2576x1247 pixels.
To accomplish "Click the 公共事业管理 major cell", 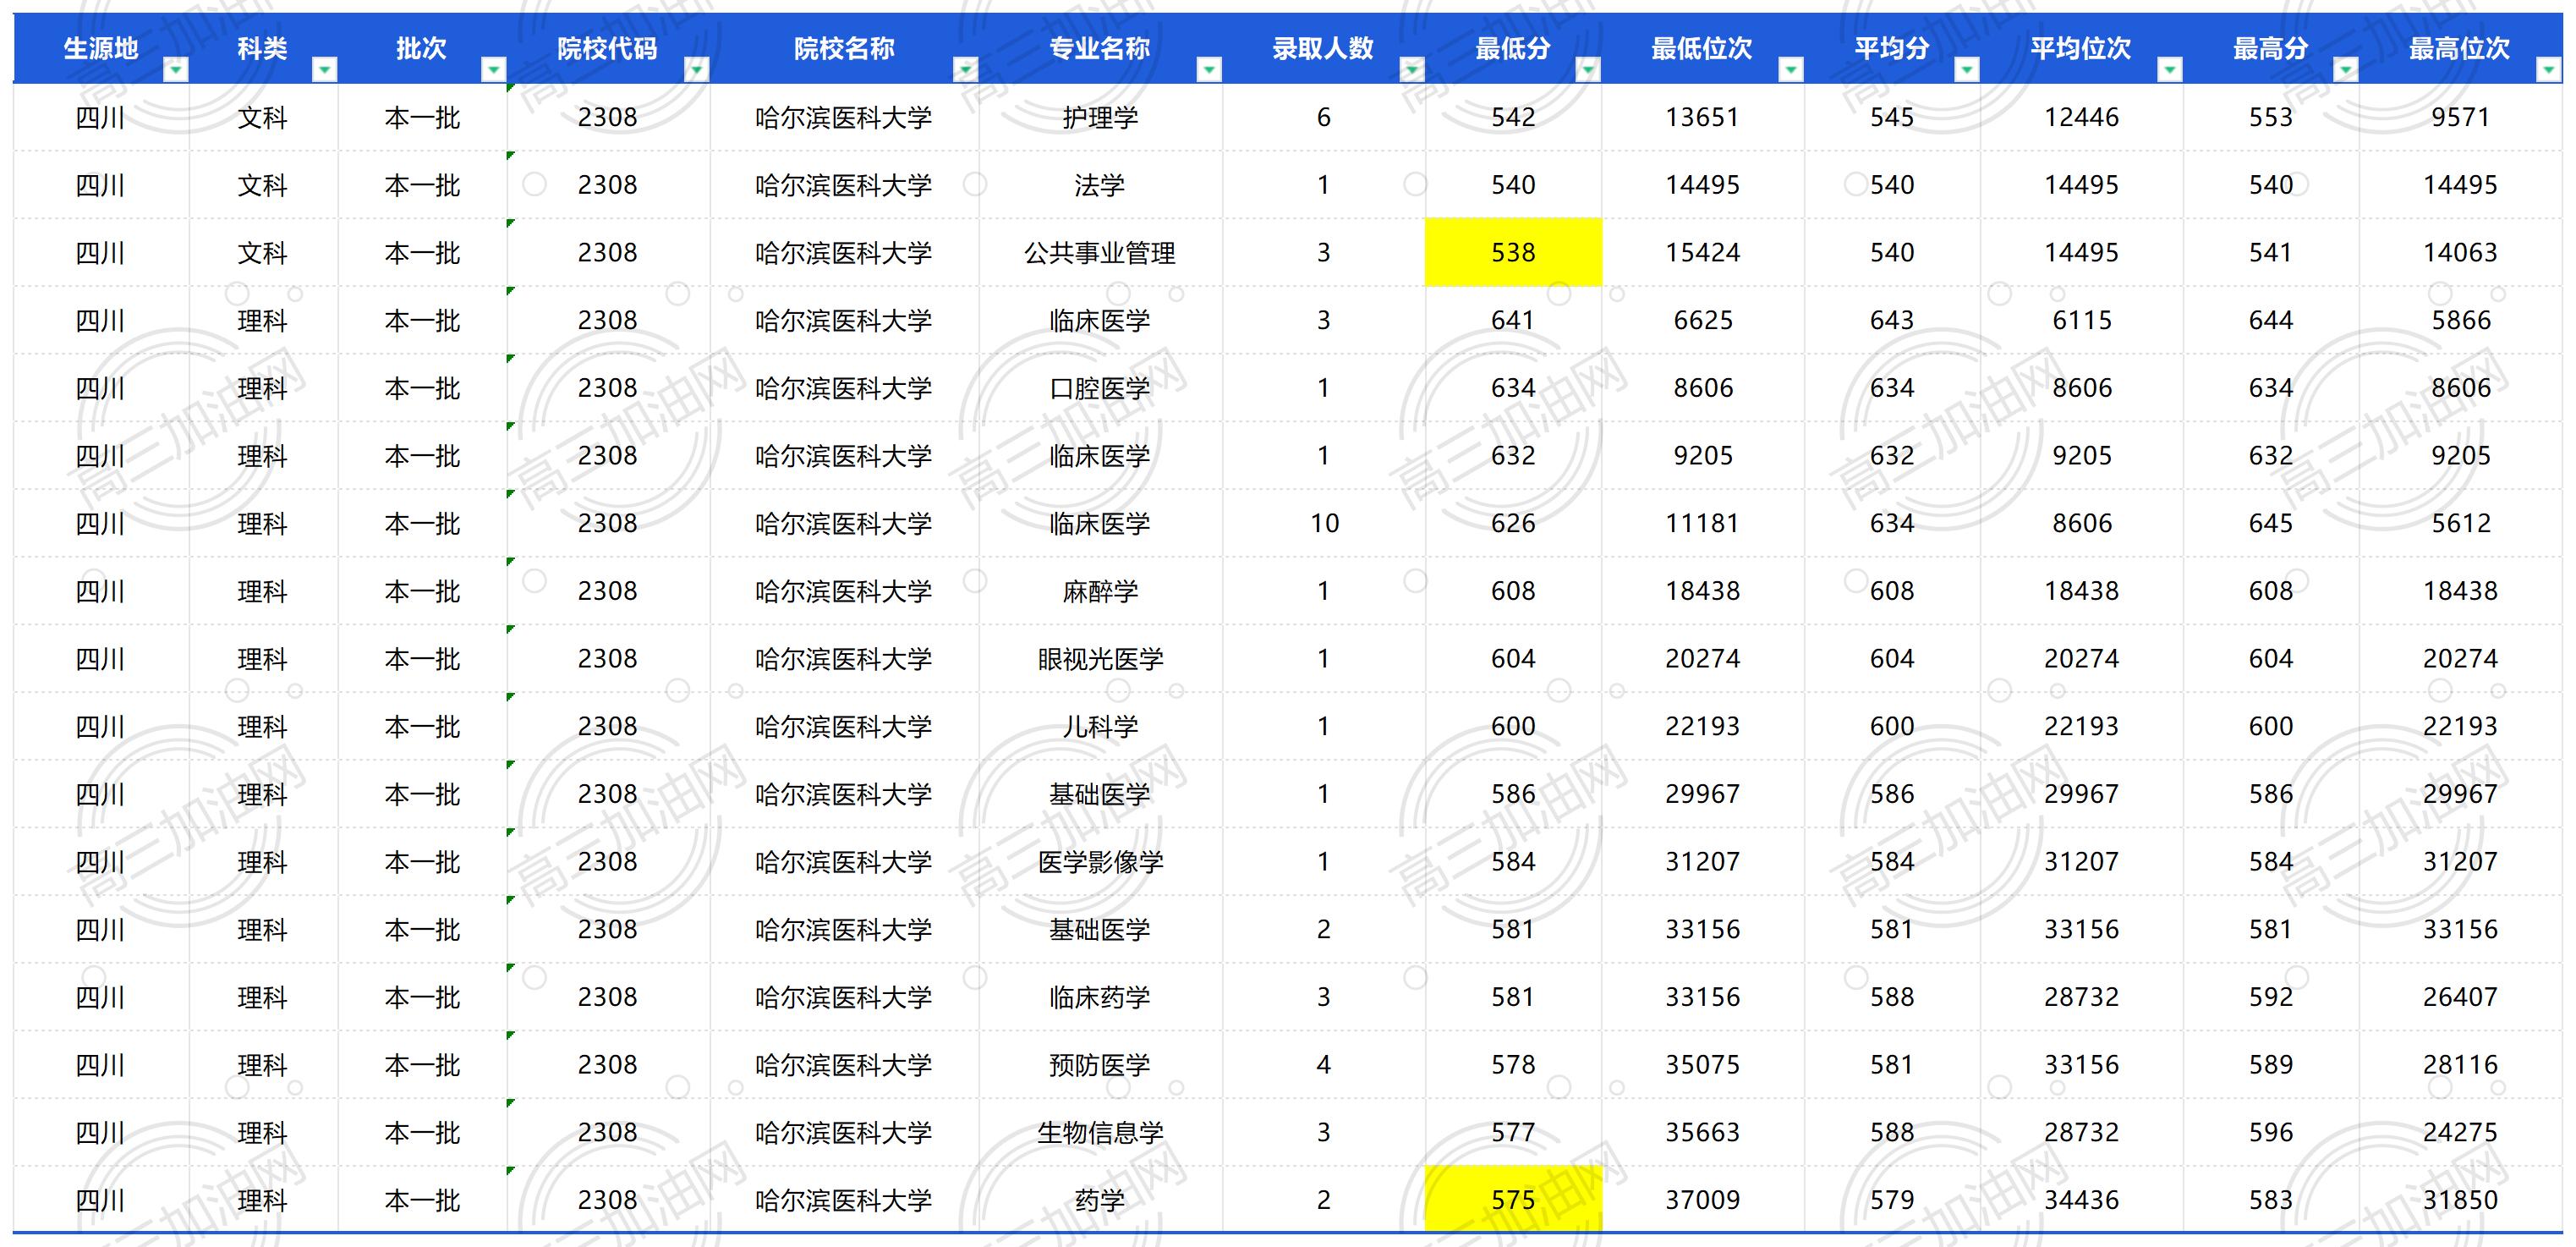I will [x=1100, y=253].
